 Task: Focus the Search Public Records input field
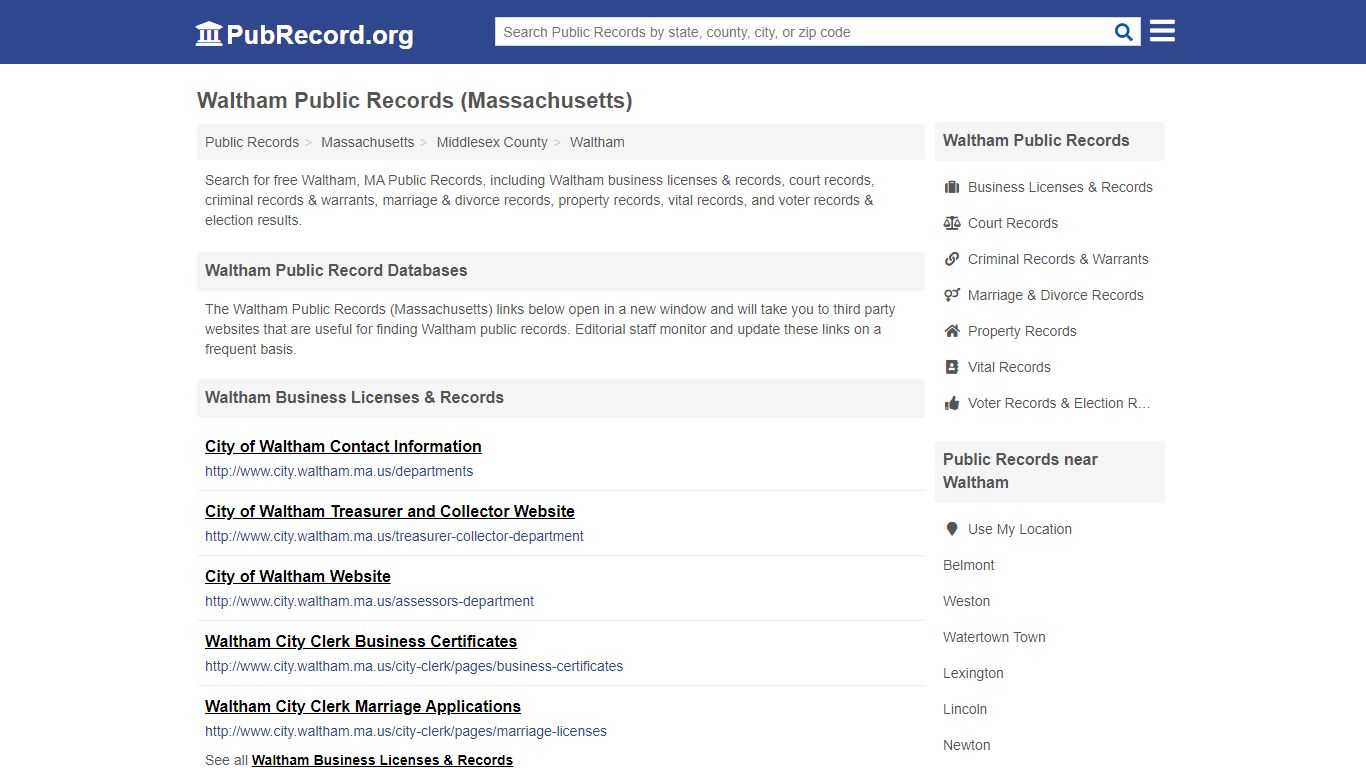[803, 32]
